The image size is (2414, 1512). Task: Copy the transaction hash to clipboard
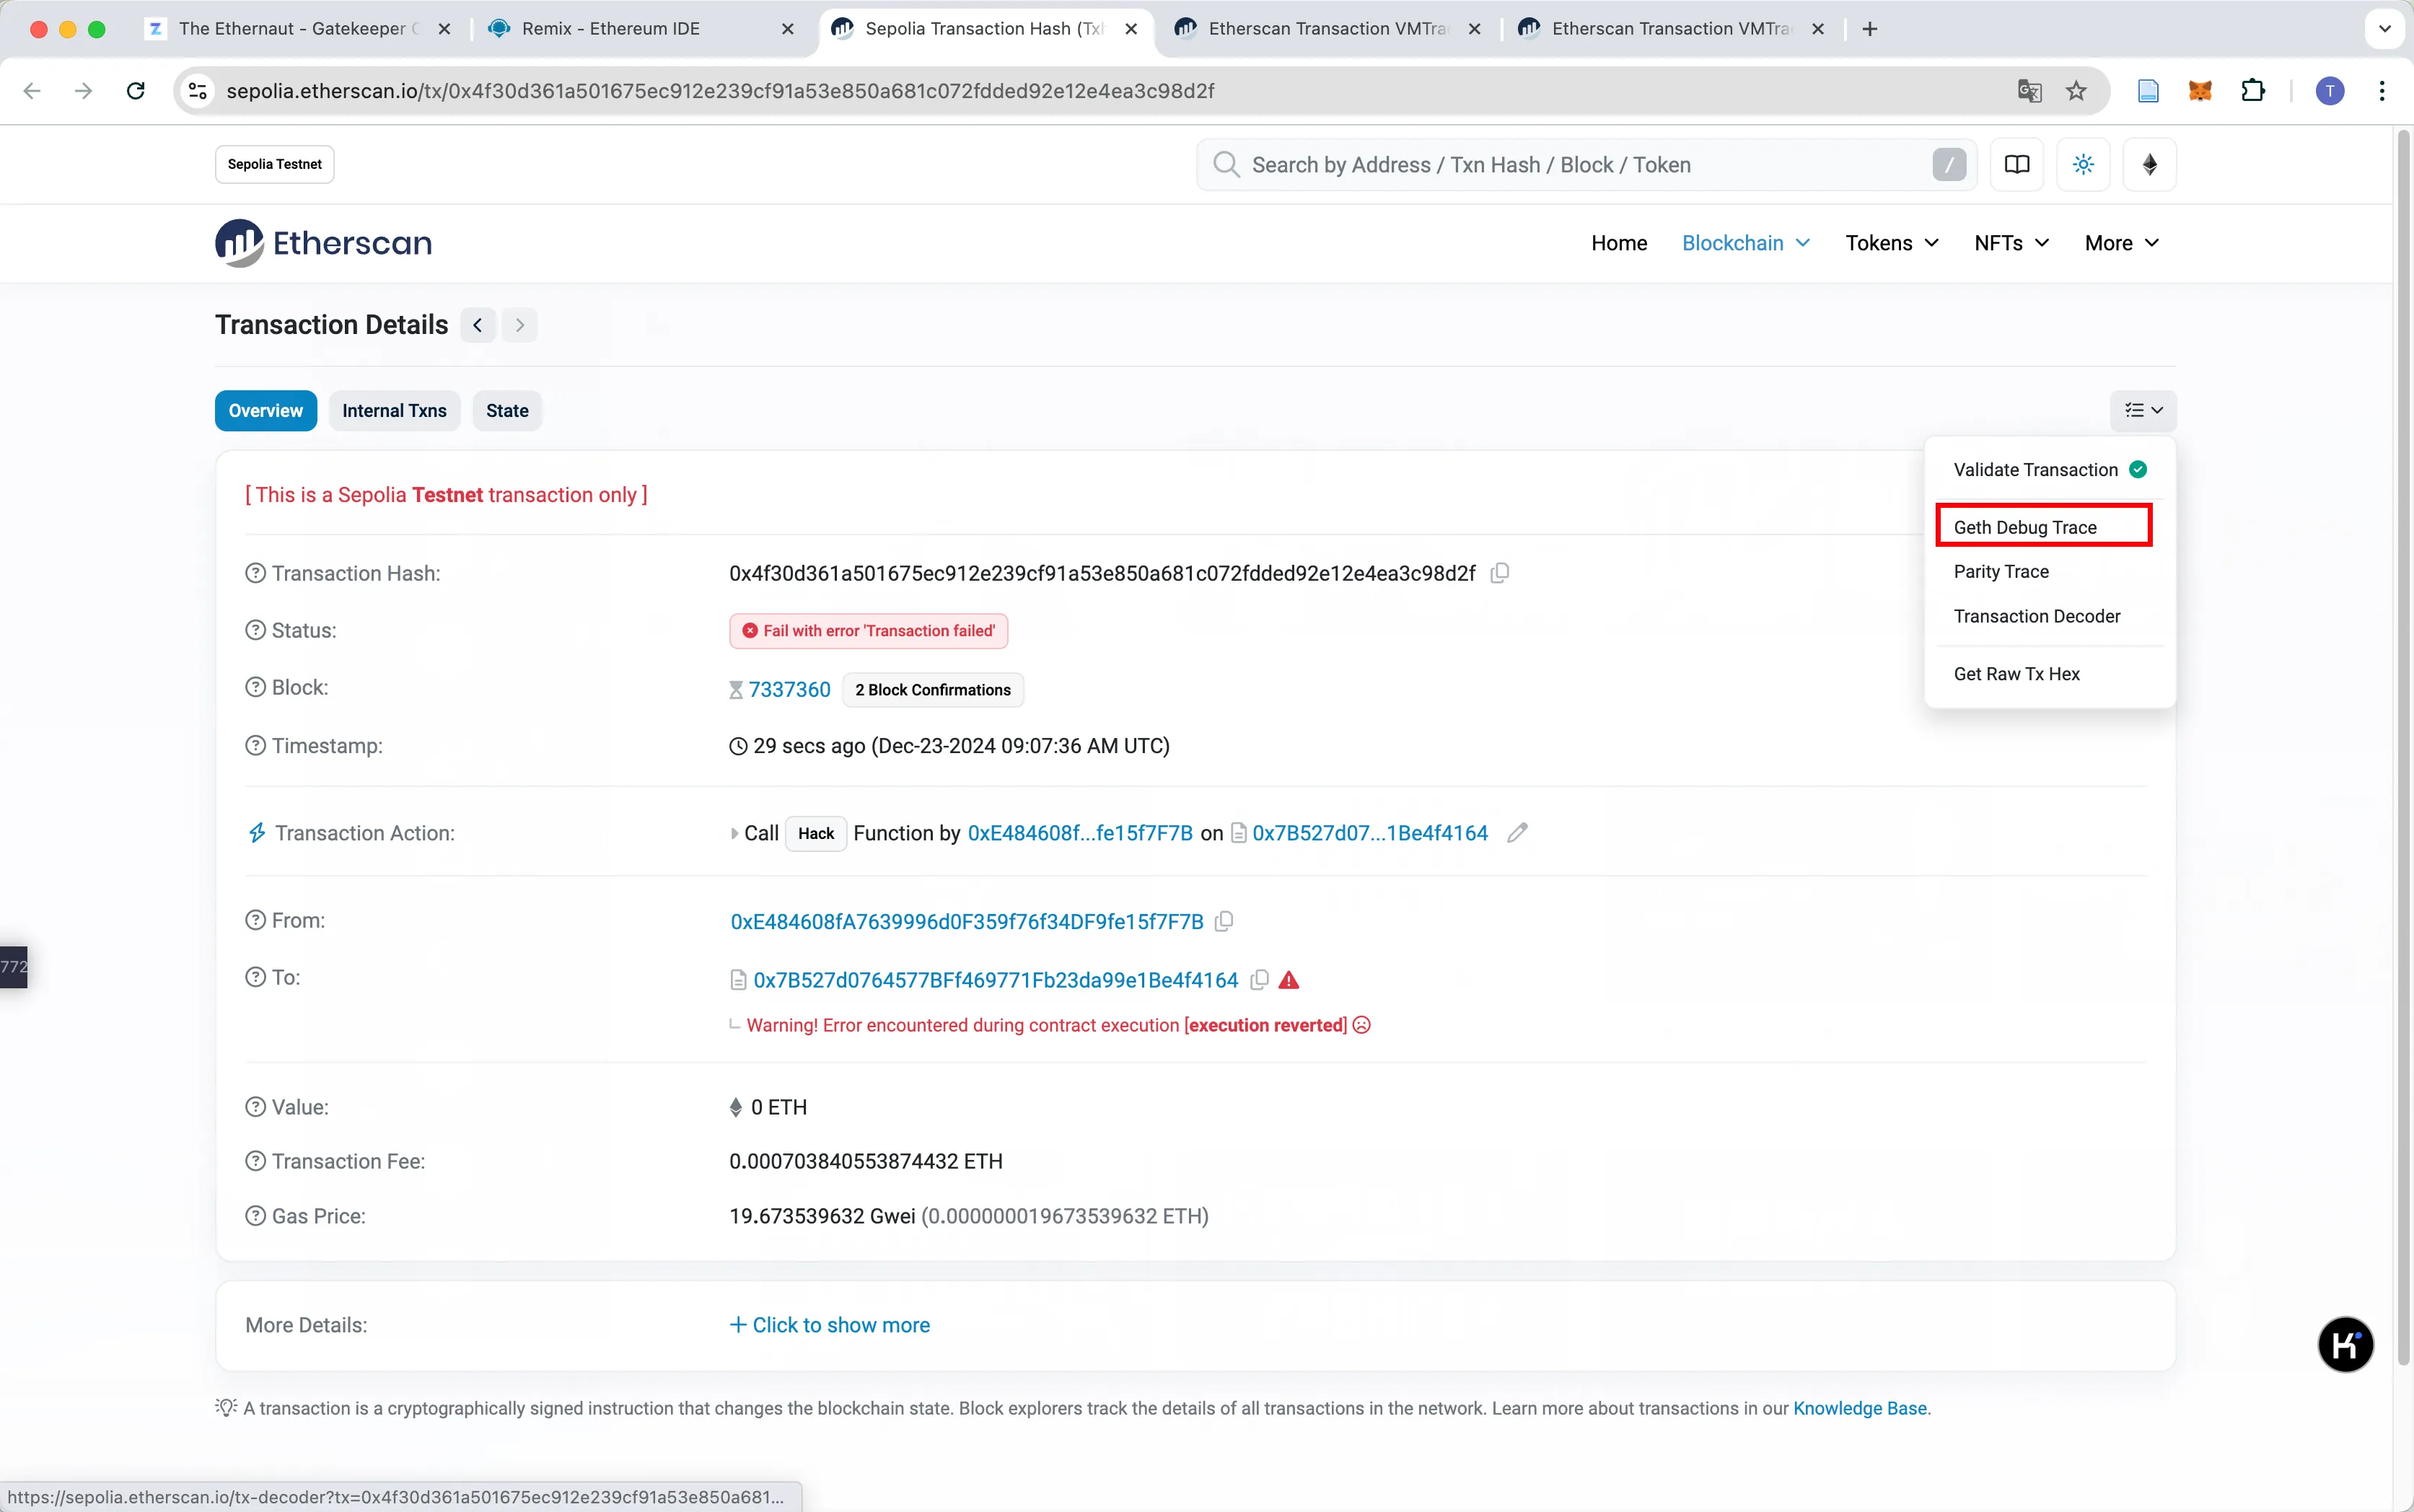(1499, 573)
